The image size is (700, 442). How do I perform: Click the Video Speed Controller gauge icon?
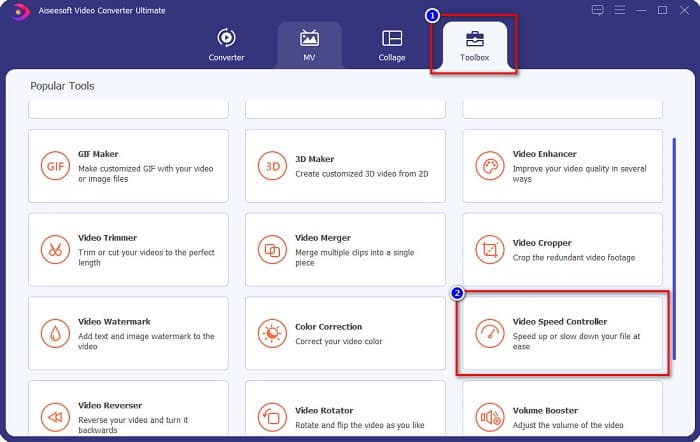[490, 334]
